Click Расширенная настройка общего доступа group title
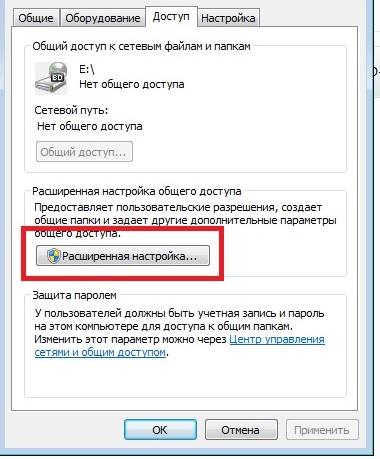Viewport: 380px width, 459px height. pyautogui.click(x=137, y=191)
